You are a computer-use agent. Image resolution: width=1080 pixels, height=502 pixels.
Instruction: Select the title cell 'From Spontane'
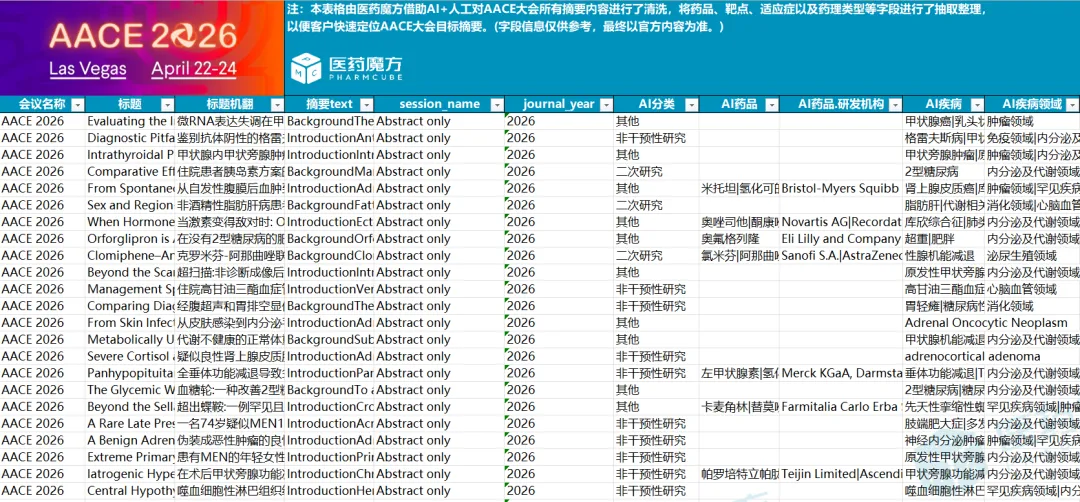coord(131,188)
